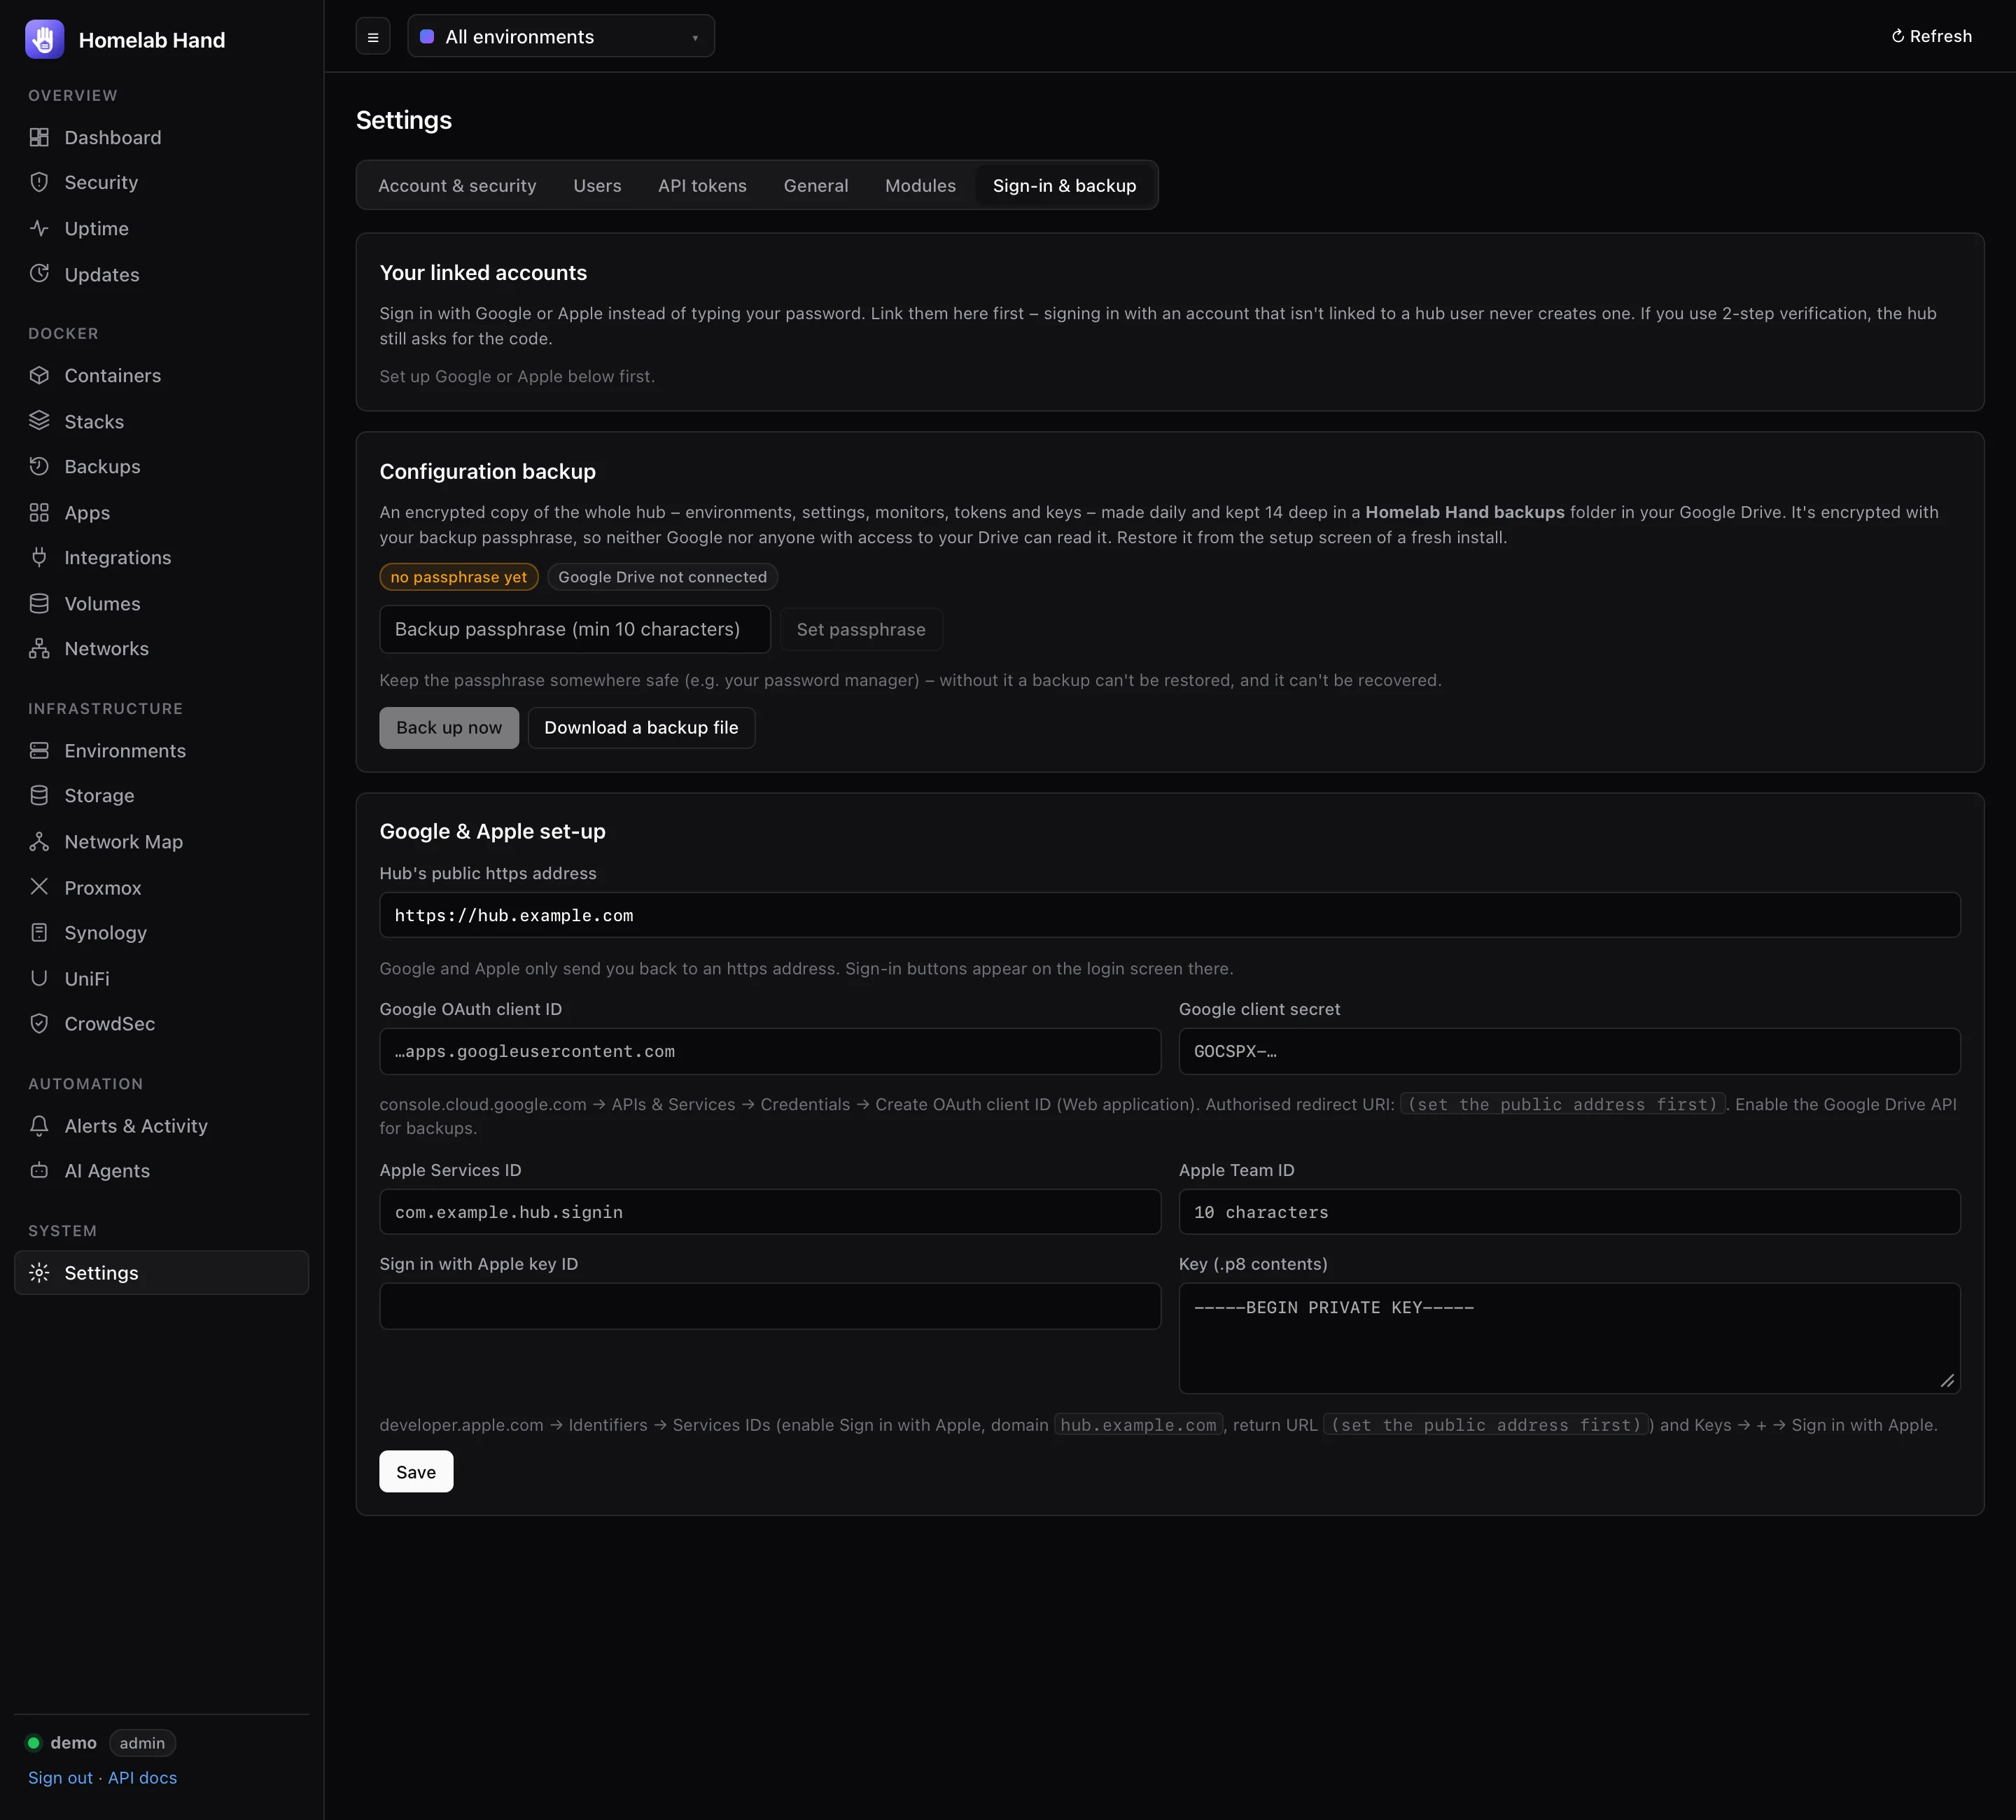The width and height of the screenshot is (2016, 1820).
Task: Focus the Google OAuth client ID field
Action: 770,1051
